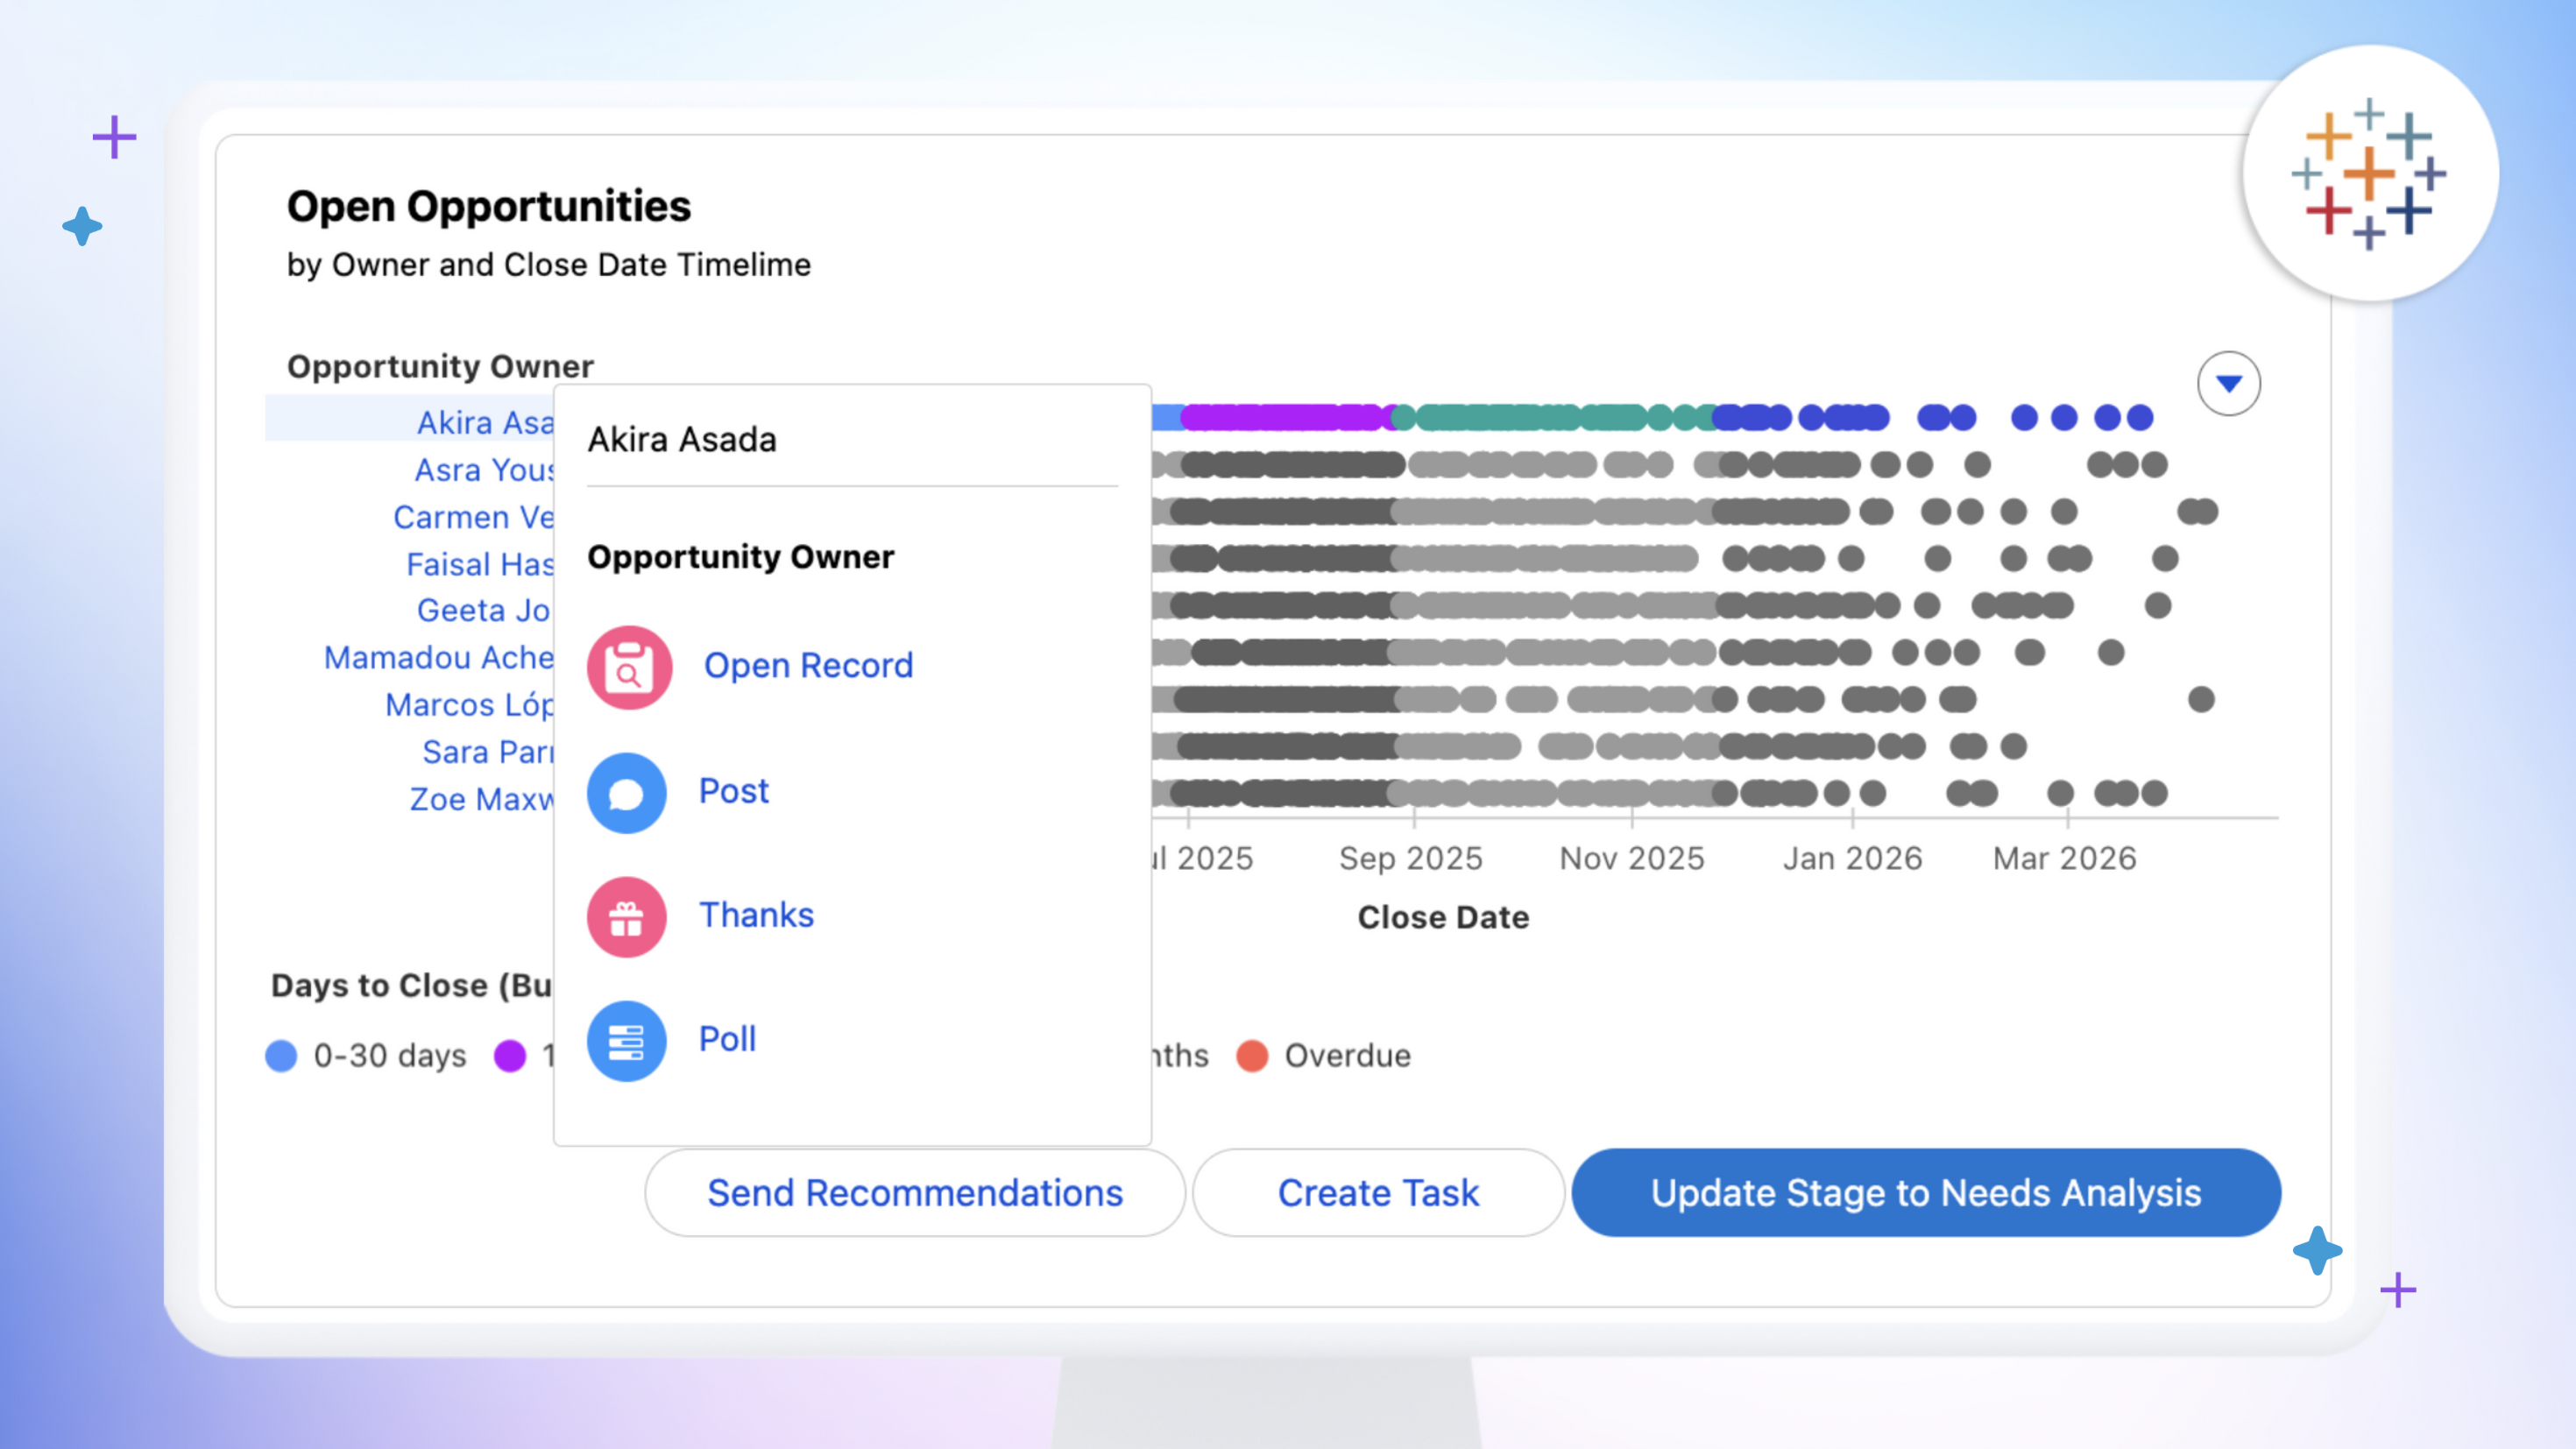Select the Carmen Ve owner row label
This screenshot has height=1449, width=2576.
coord(473,518)
